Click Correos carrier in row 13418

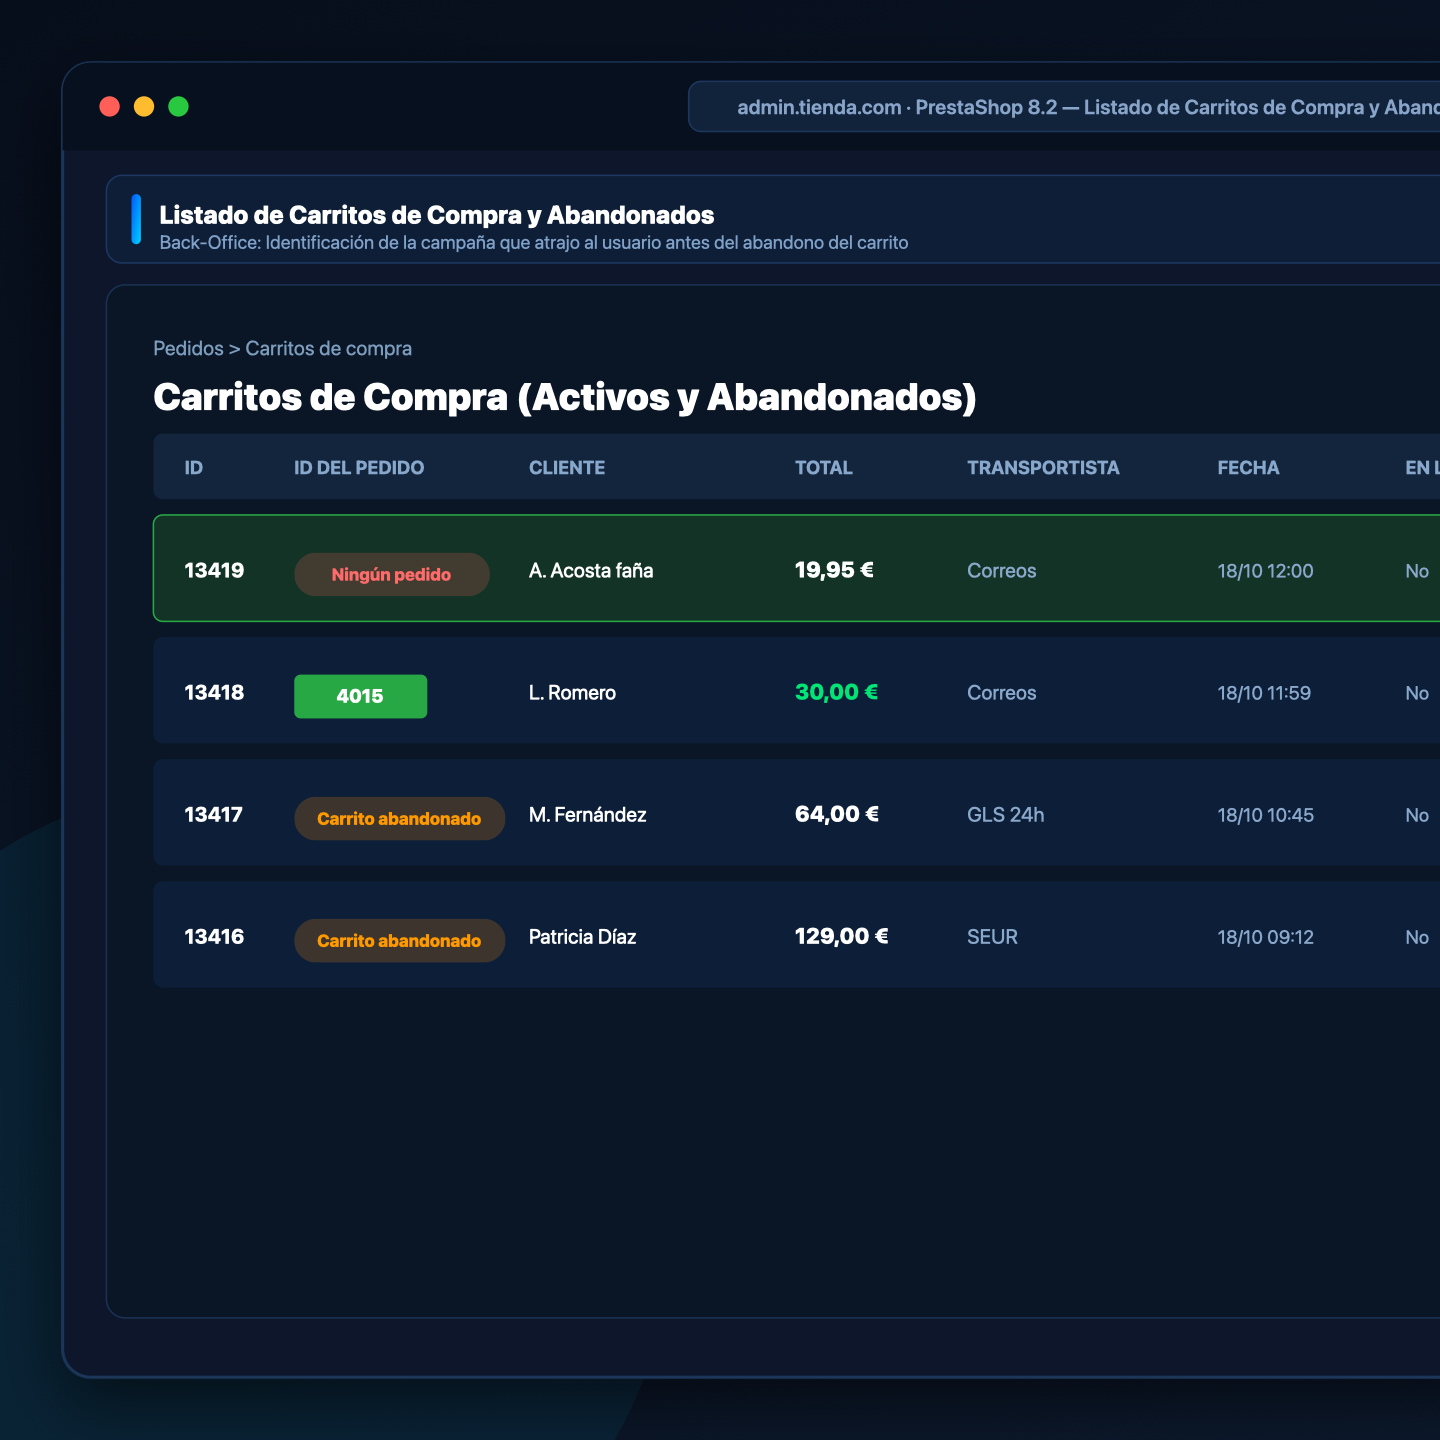pos(1001,693)
